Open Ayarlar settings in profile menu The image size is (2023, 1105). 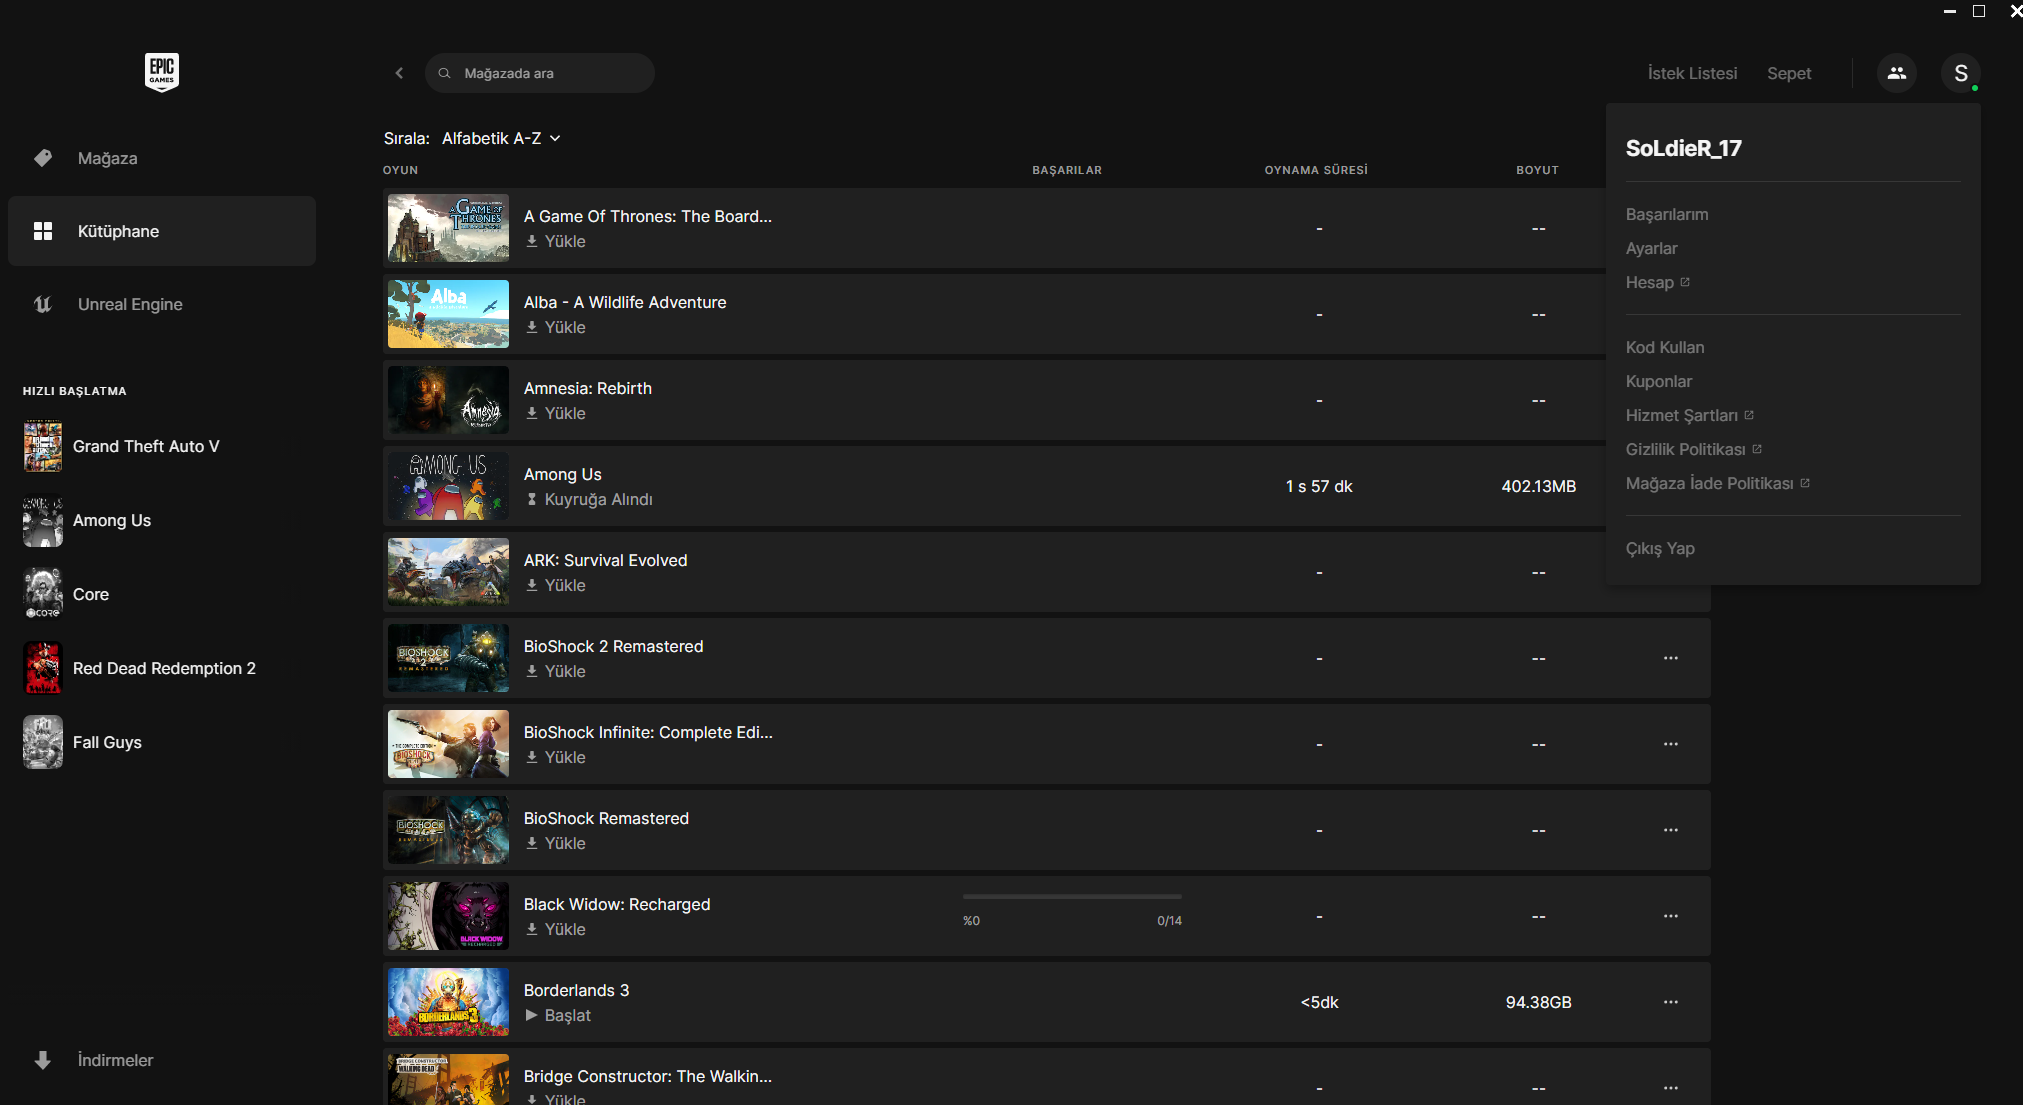(x=1652, y=248)
